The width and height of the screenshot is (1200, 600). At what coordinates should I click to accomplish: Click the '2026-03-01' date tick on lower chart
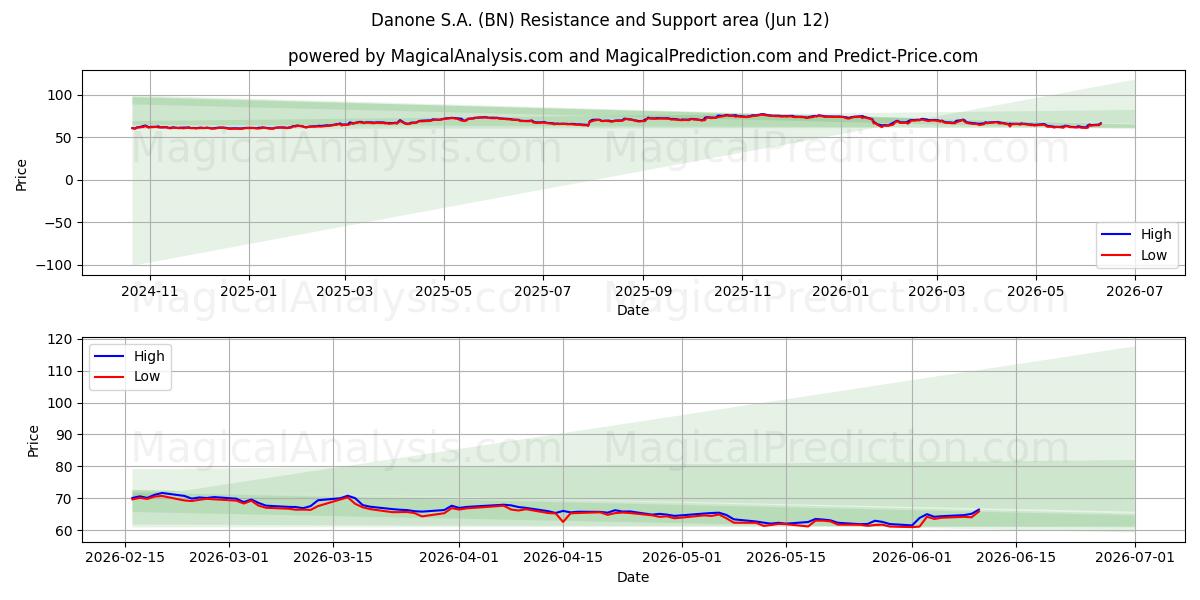(229, 557)
